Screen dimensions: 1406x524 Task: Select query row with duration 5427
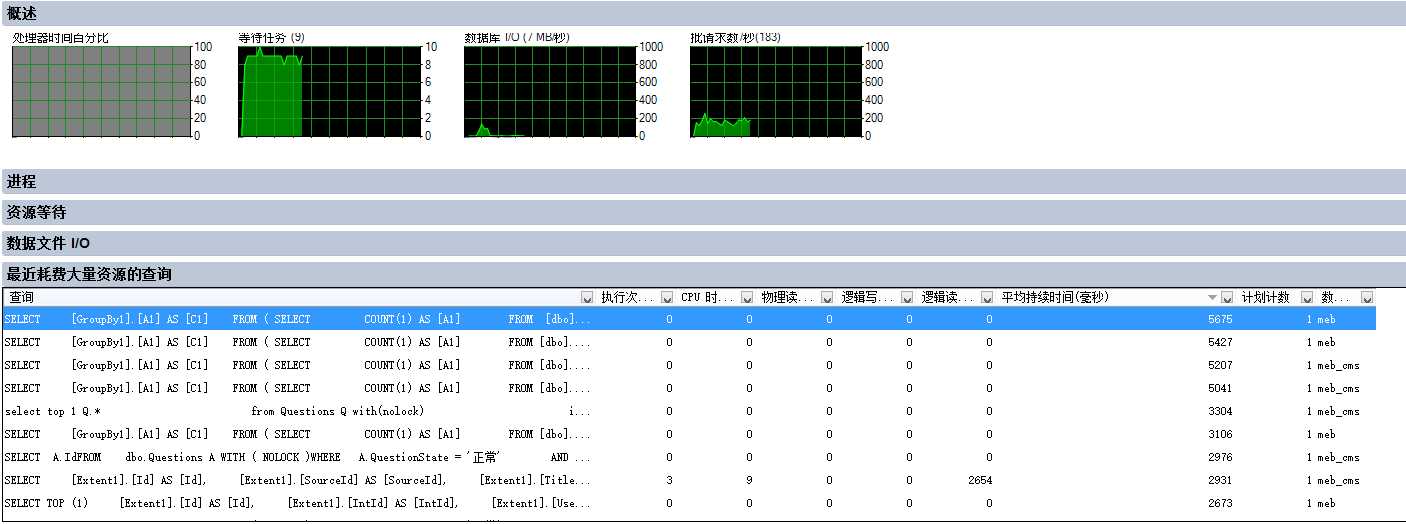[x=689, y=342]
